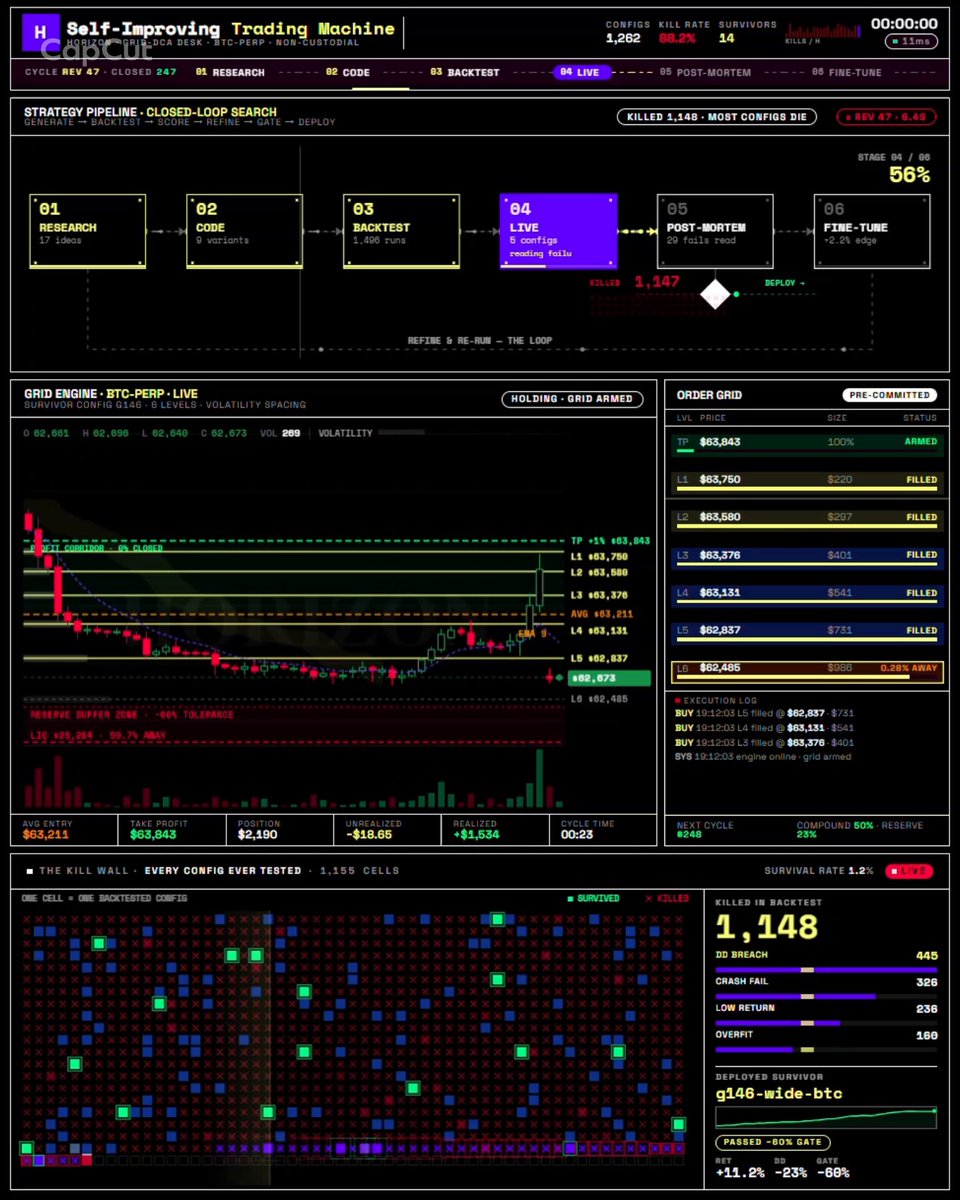Switch to the 02 CODE step tab

click(x=348, y=72)
